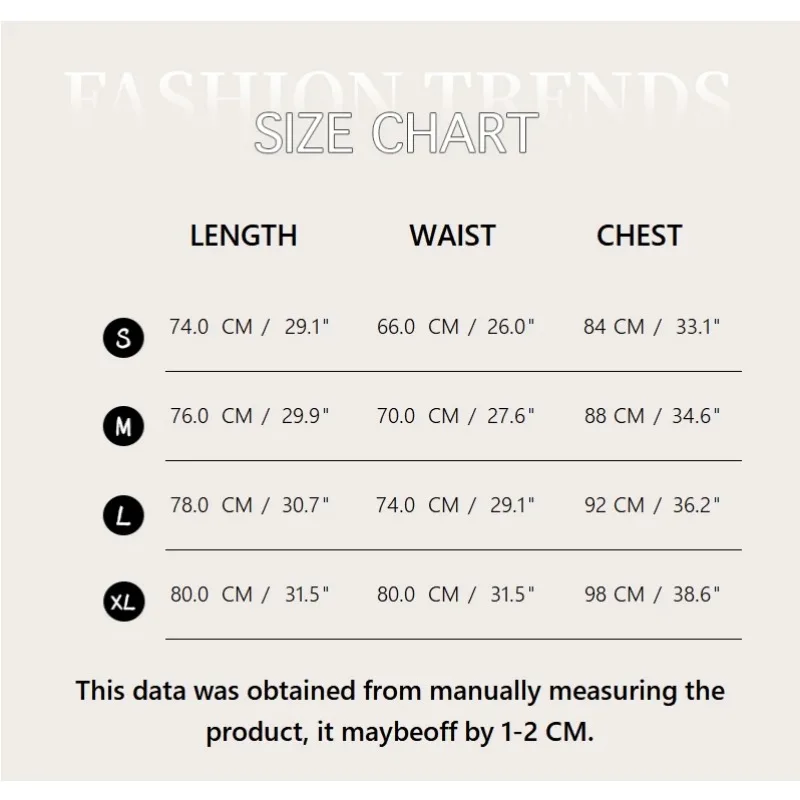The height and width of the screenshot is (800, 800).
Task: Click the M size badge
Action: [x=123, y=428]
